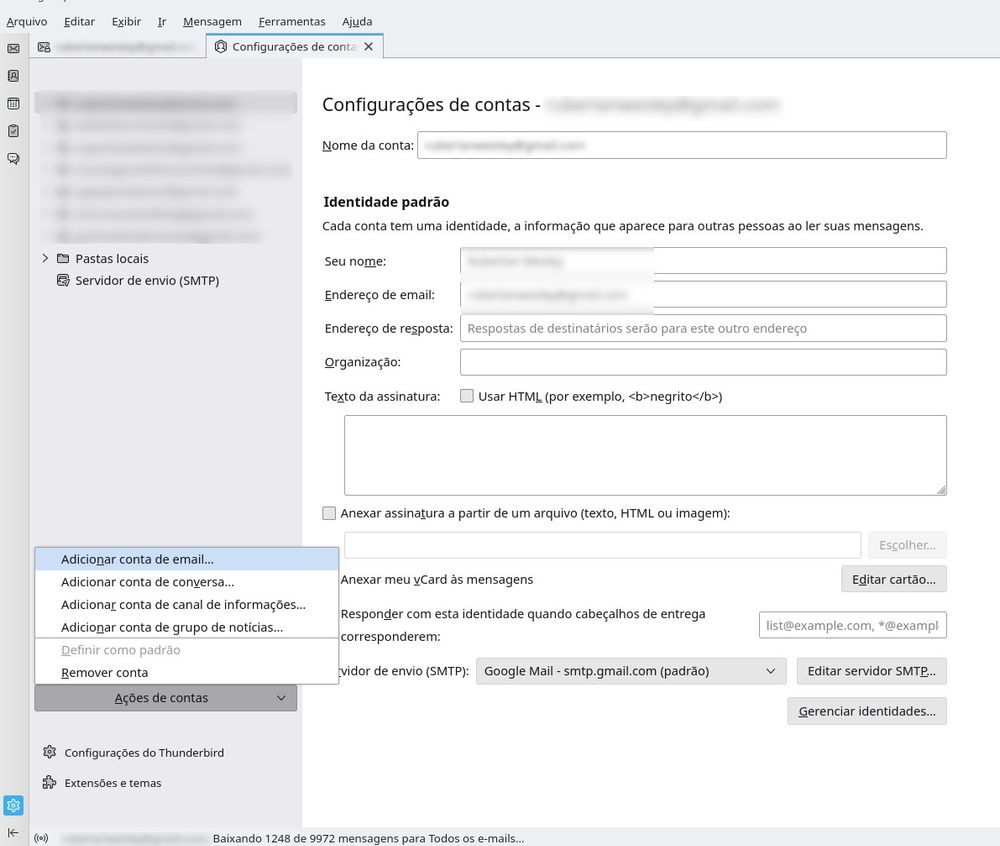Enable the Usar HTML checkbox

point(466,395)
